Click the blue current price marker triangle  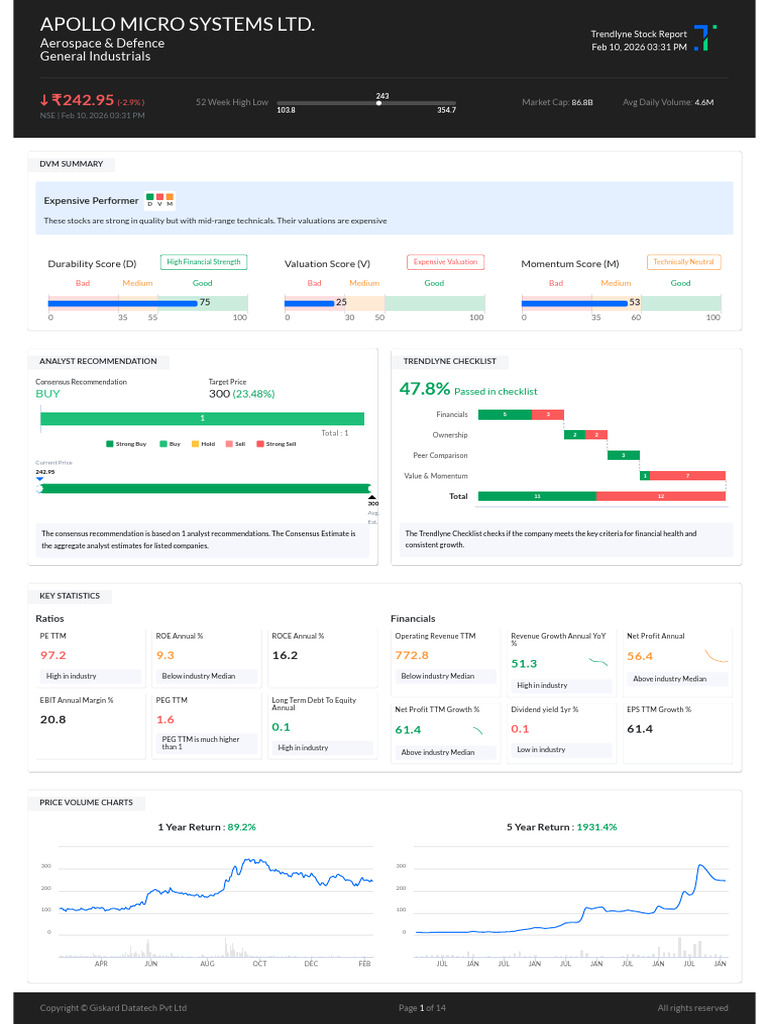click(x=40, y=479)
